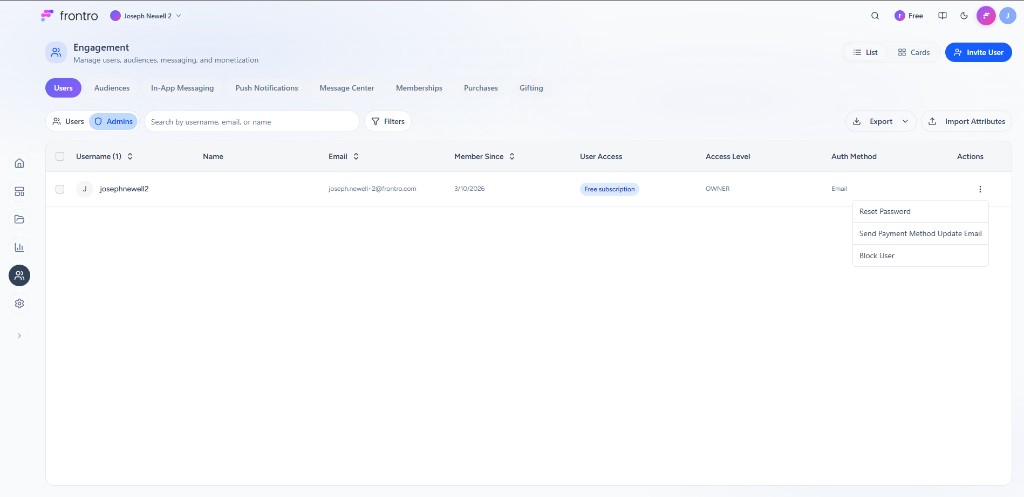Screen dimensions: 1024x497
Task: Select the Users tab
Action: pyautogui.click(x=63, y=88)
